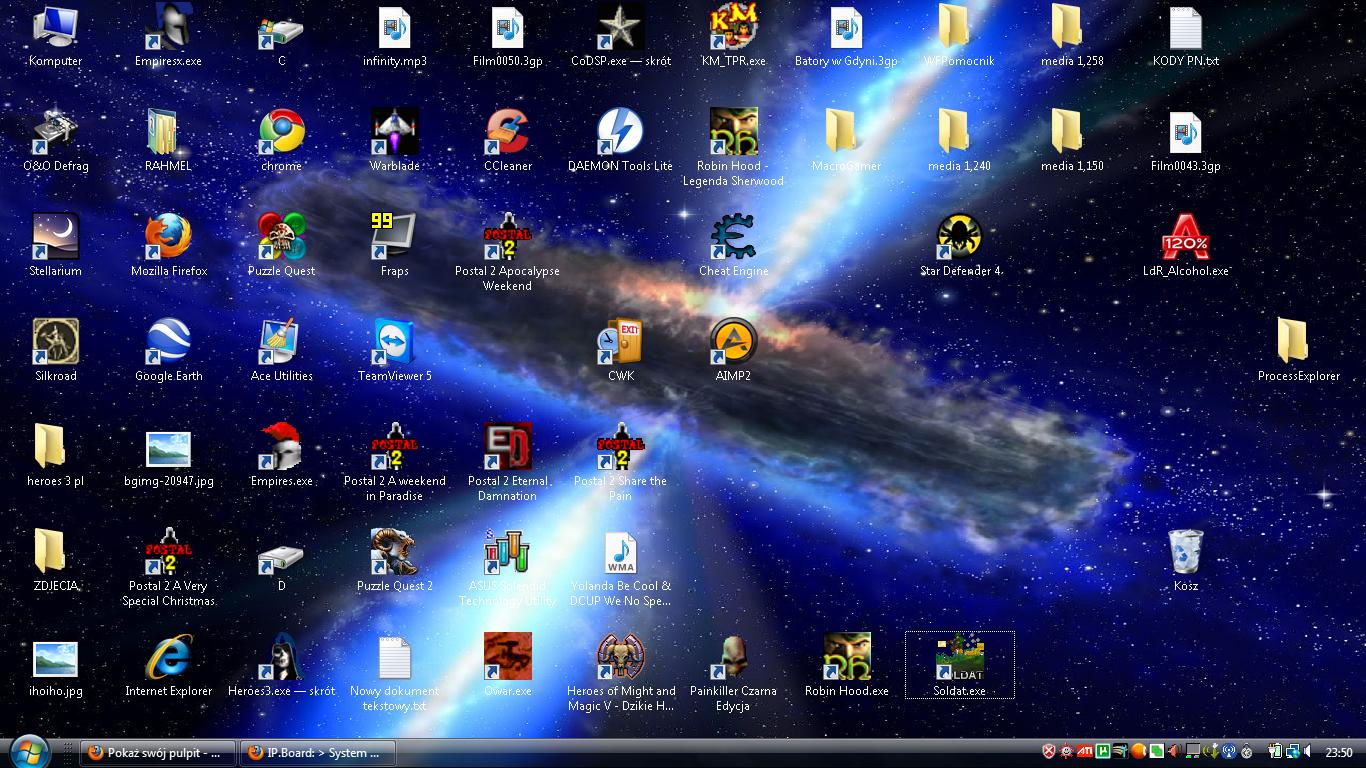
Task: Open the heroes 3 pl folder
Action: coord(55,456)
